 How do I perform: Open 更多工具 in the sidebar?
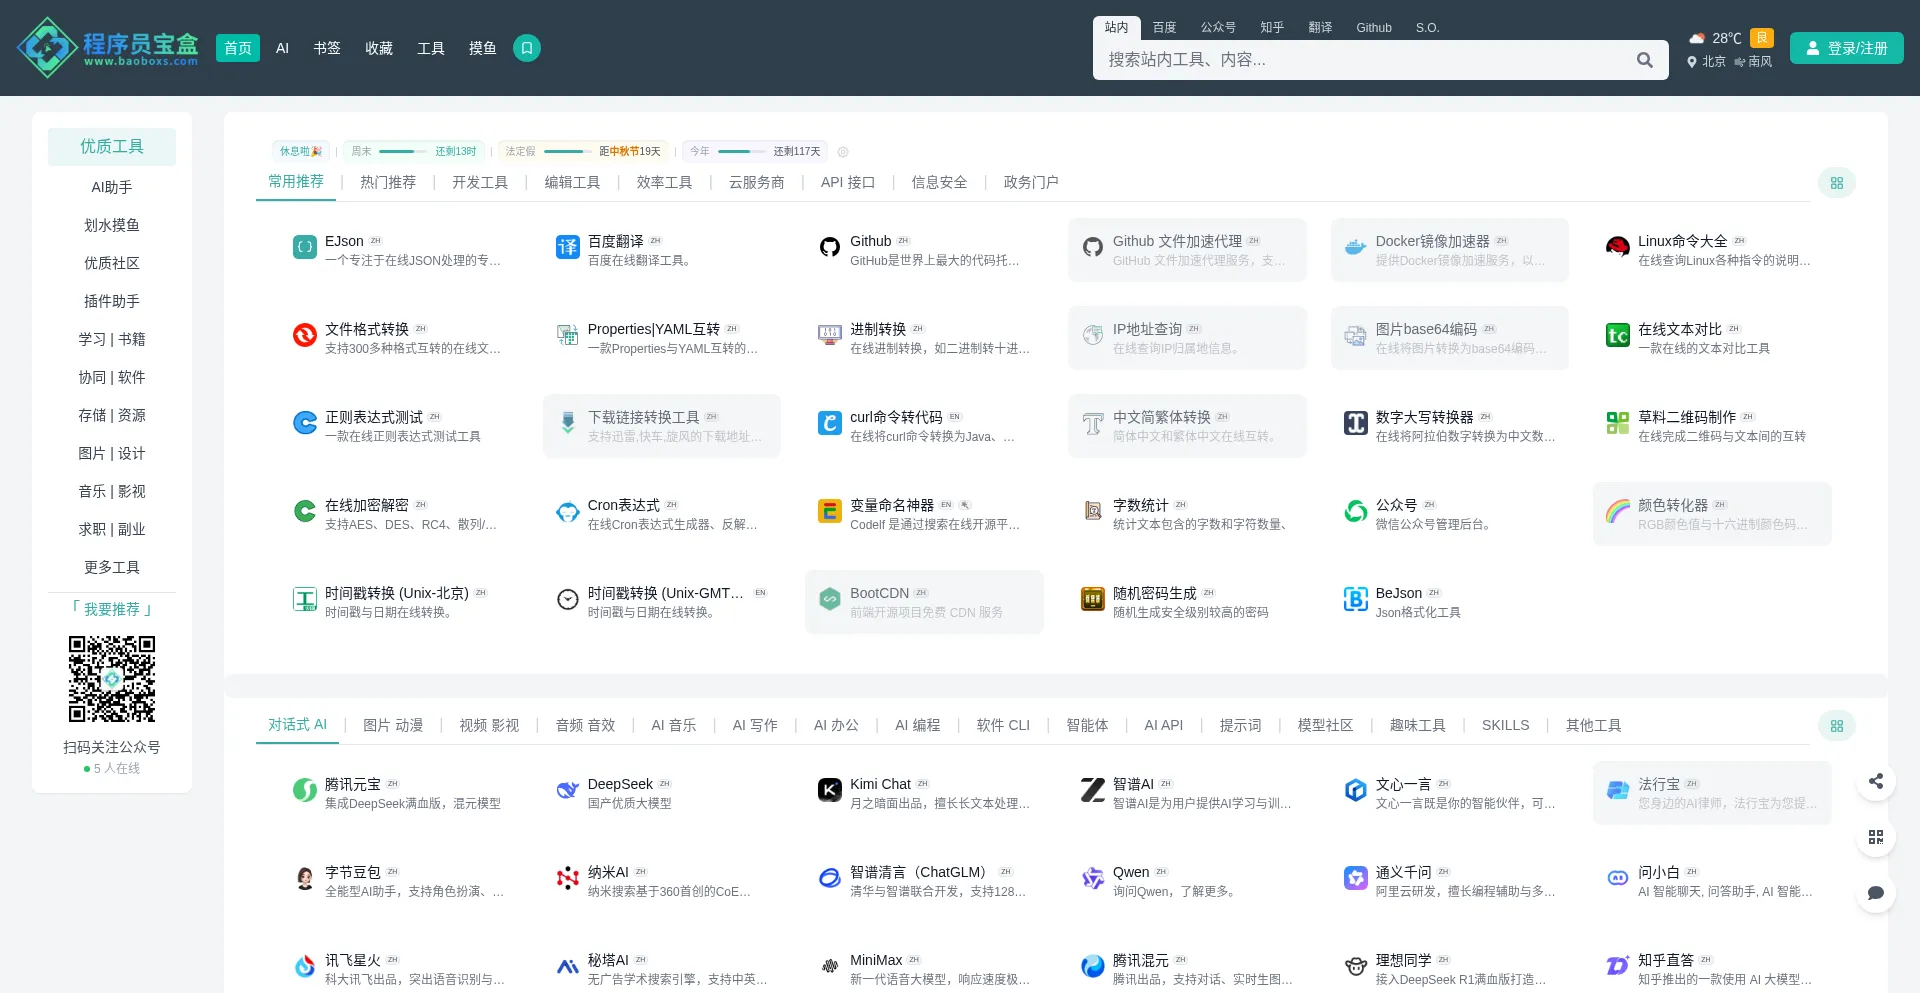(x=112, y=567)
